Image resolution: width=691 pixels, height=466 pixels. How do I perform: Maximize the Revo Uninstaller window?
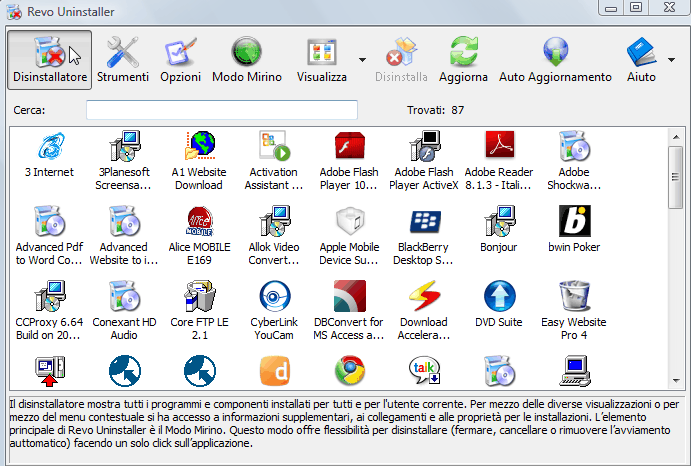(635, 7)
